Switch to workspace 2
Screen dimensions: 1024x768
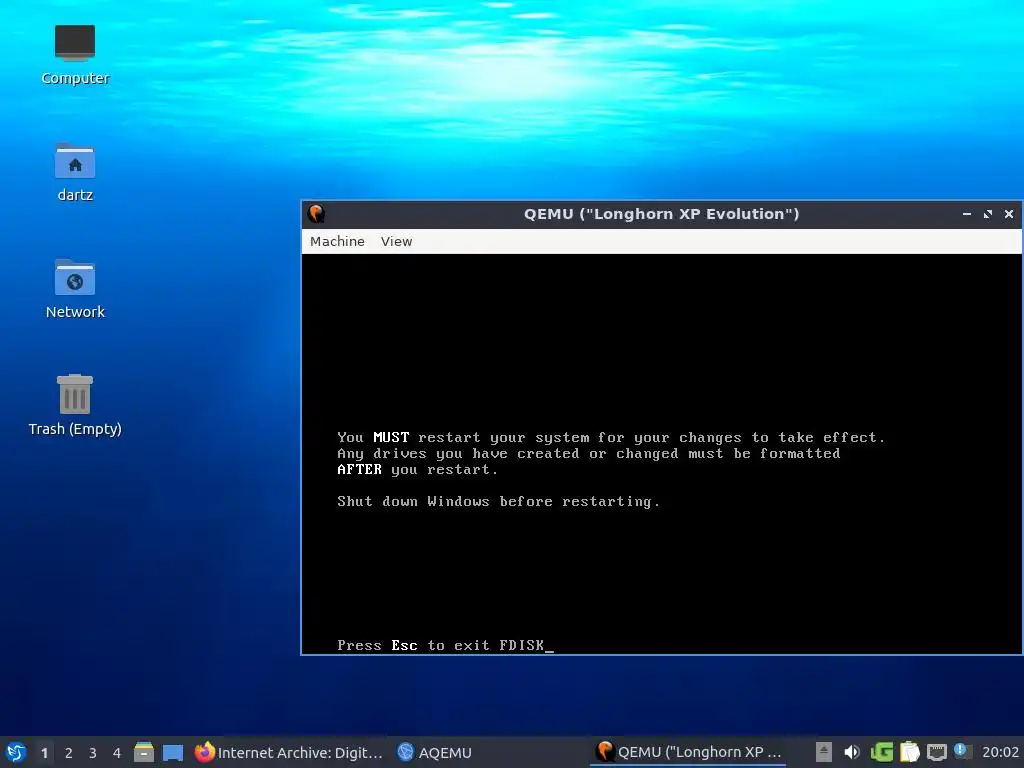(69, 752)
